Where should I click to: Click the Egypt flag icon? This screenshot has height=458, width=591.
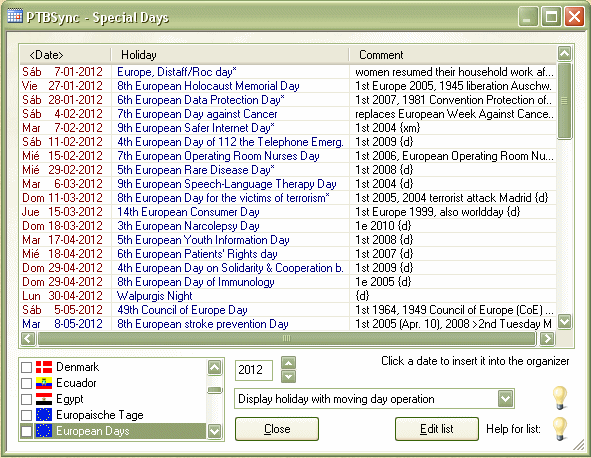[x=44, y=399]
